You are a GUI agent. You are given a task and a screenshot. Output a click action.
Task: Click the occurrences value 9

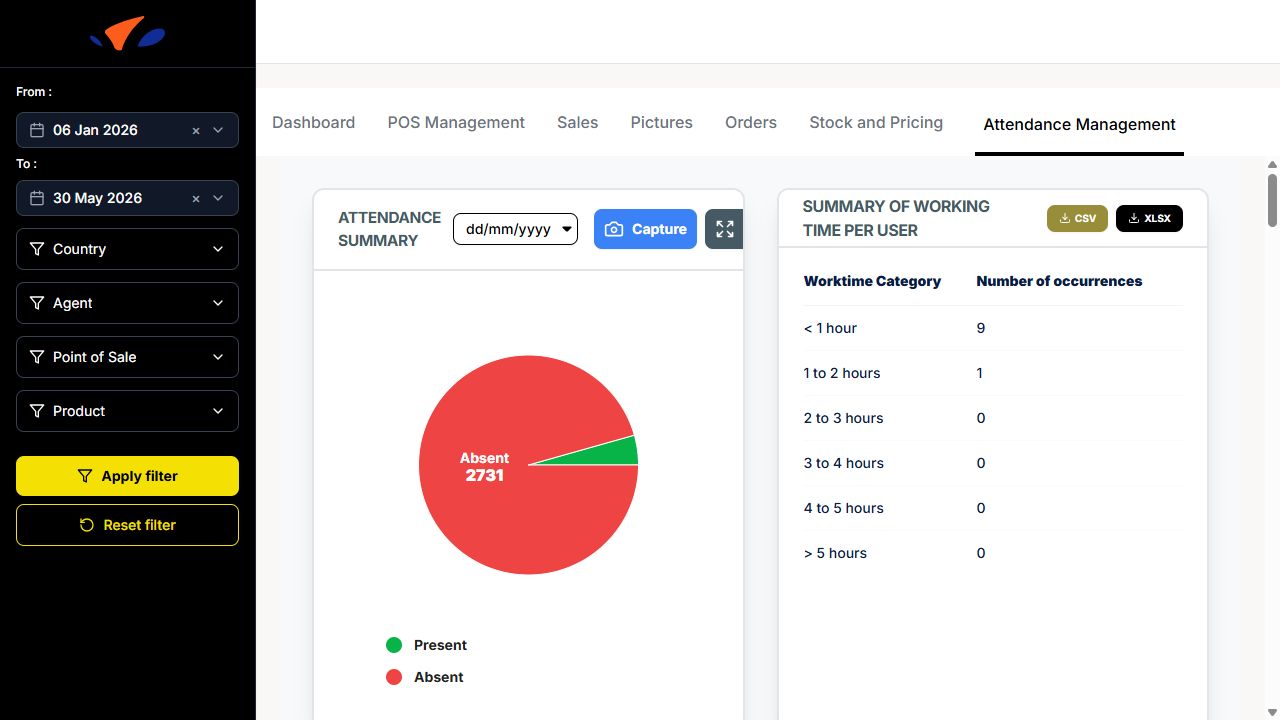click(981, 328)
